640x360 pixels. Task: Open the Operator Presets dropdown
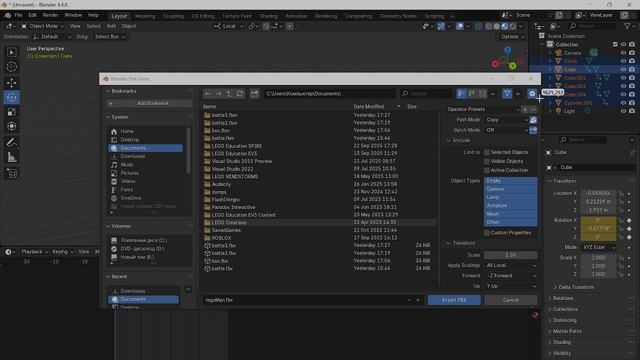click(x=482, y=109)
